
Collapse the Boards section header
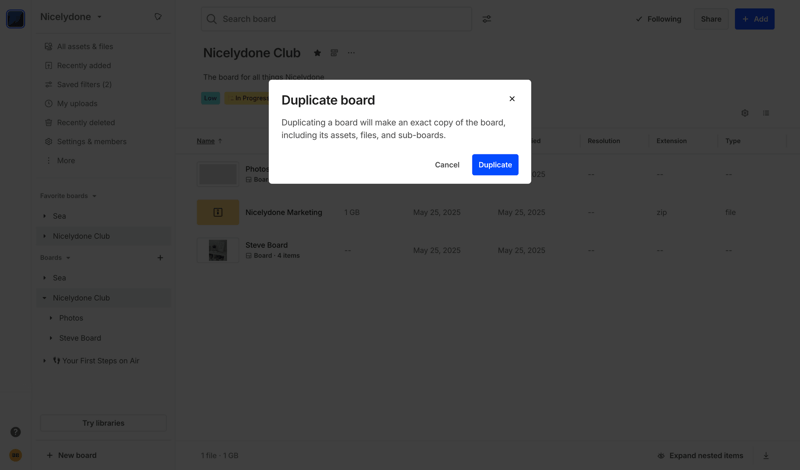point(55,258)
